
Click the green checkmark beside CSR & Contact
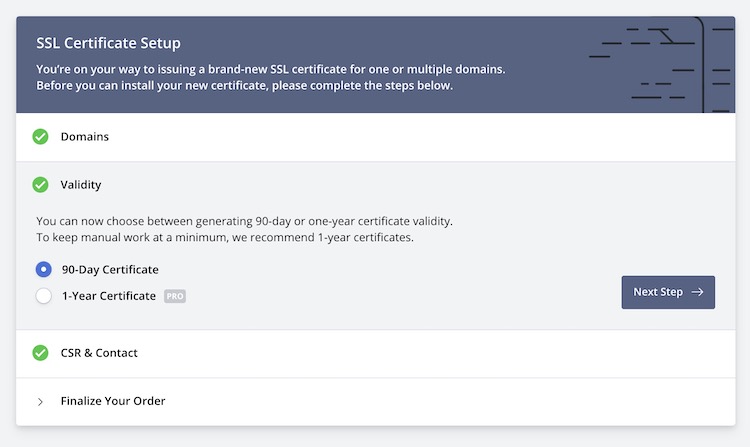tap(40, 353)
